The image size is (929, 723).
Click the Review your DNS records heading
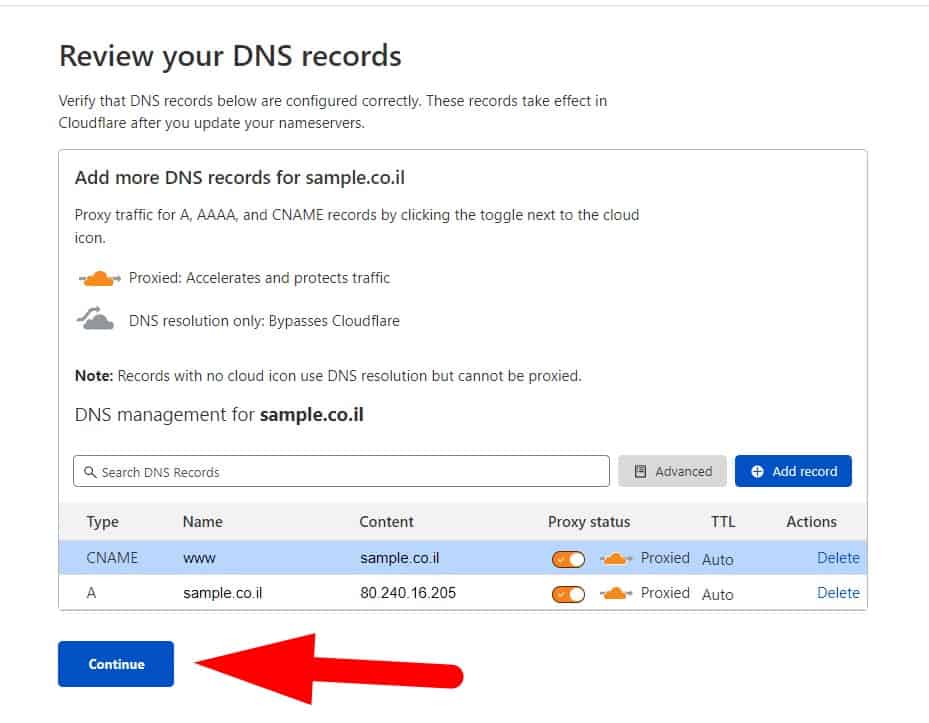pos(230,56)
